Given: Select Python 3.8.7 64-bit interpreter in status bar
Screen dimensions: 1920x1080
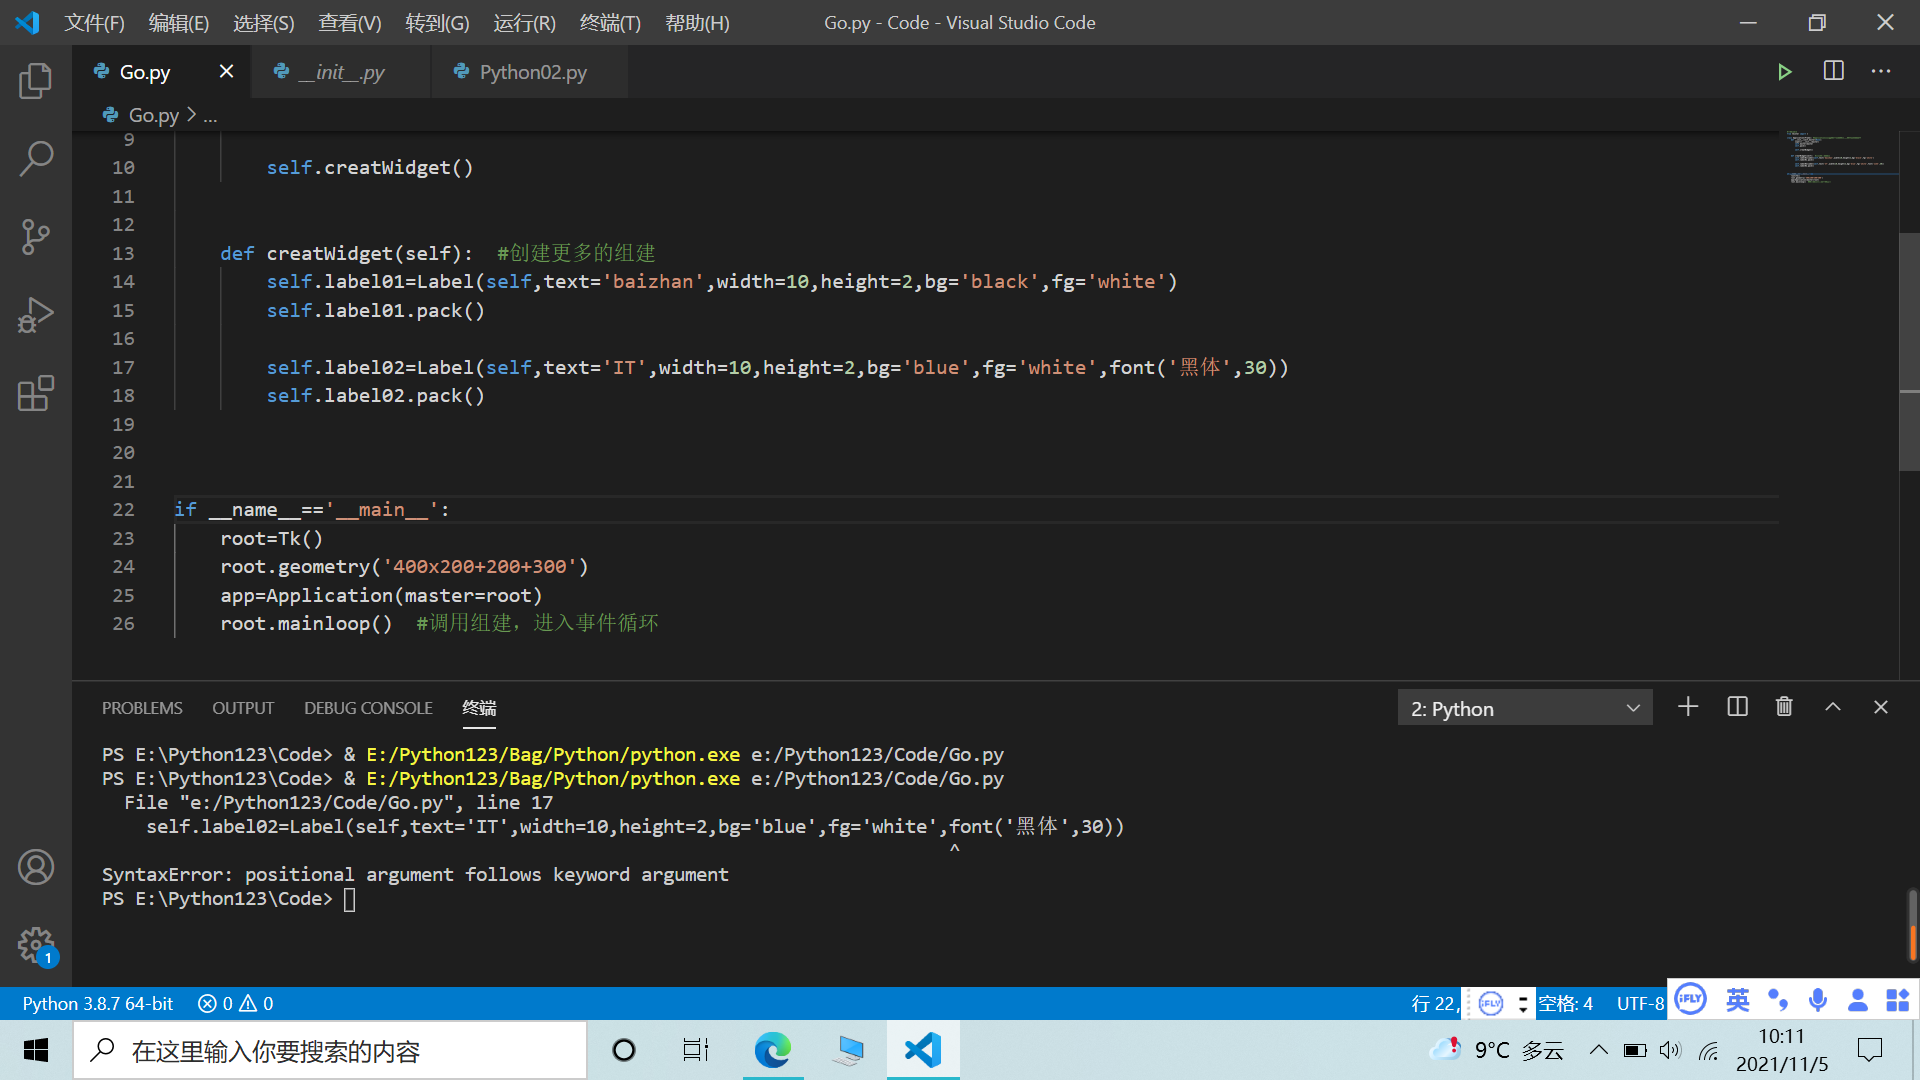Looking at the screenshot, I should tap(97, 1003).
